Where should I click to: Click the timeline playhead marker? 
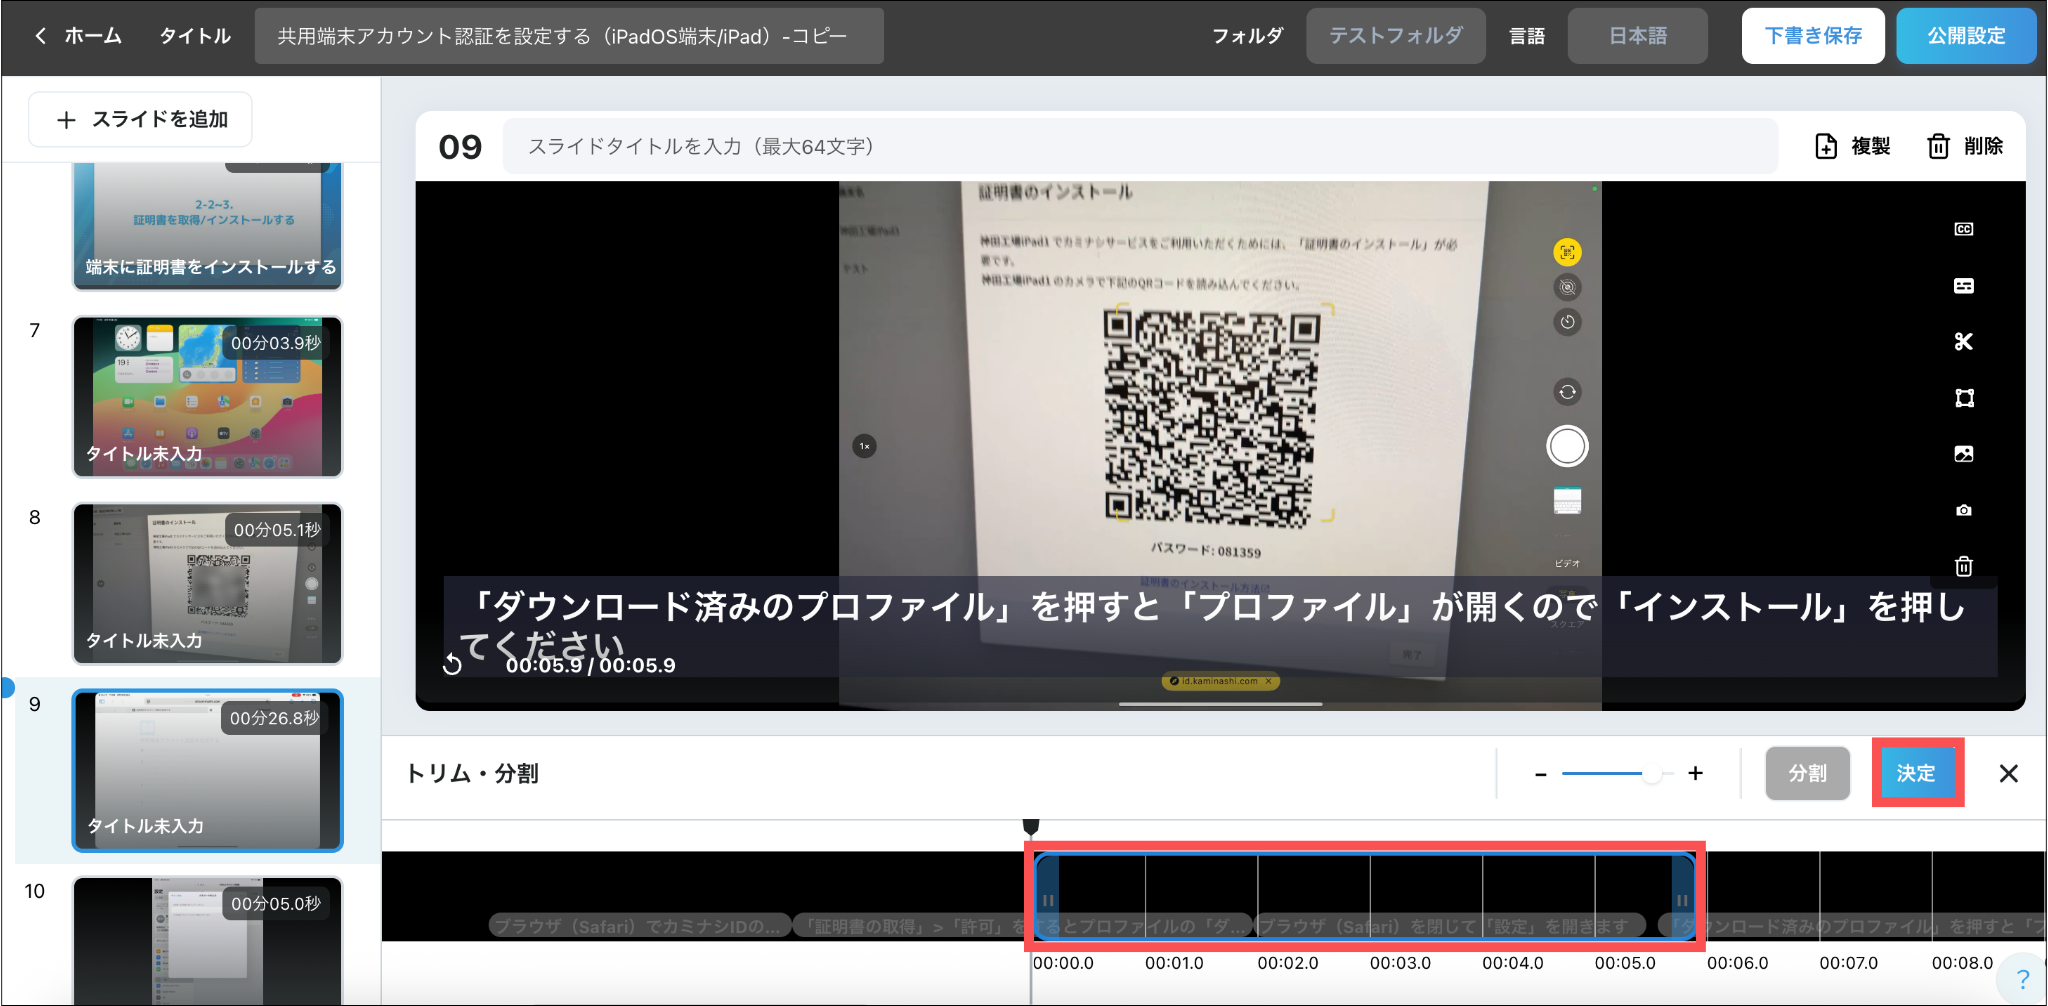[1031, 827]
